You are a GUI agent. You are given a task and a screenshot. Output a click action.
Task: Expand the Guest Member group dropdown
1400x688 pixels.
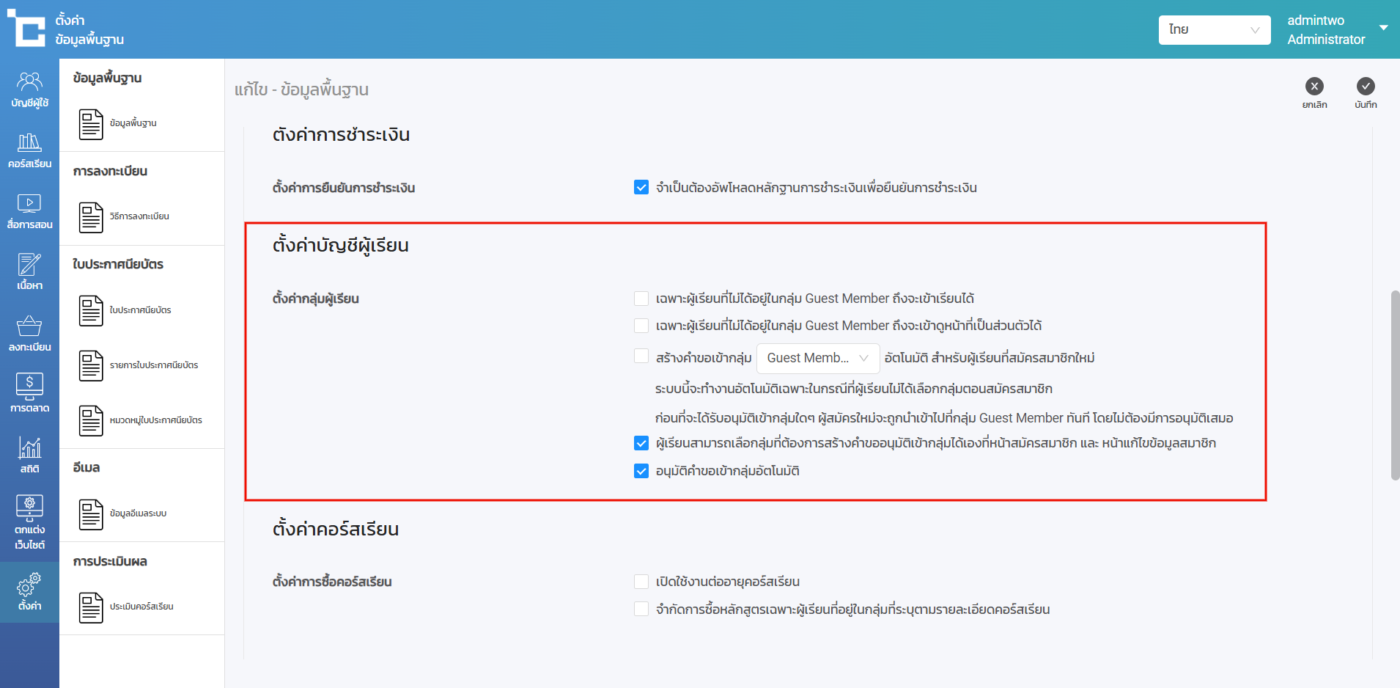point(817,358)
